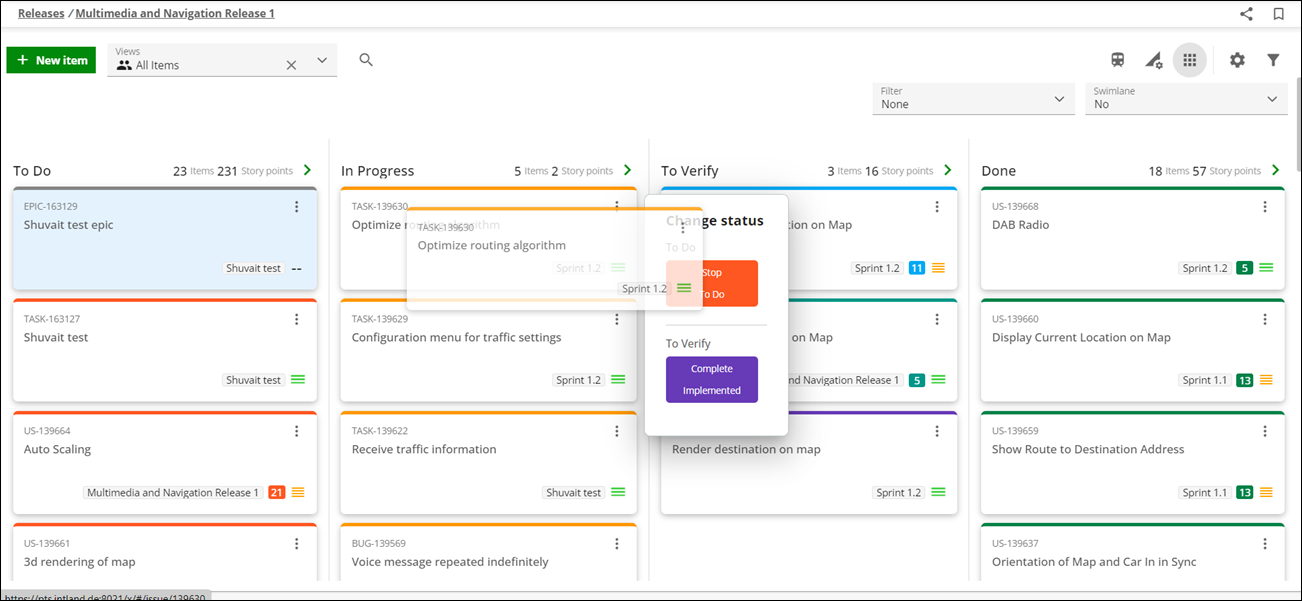Open the Swimlane dropdown
The image size is (1302, 601).
click(1186, 98)
